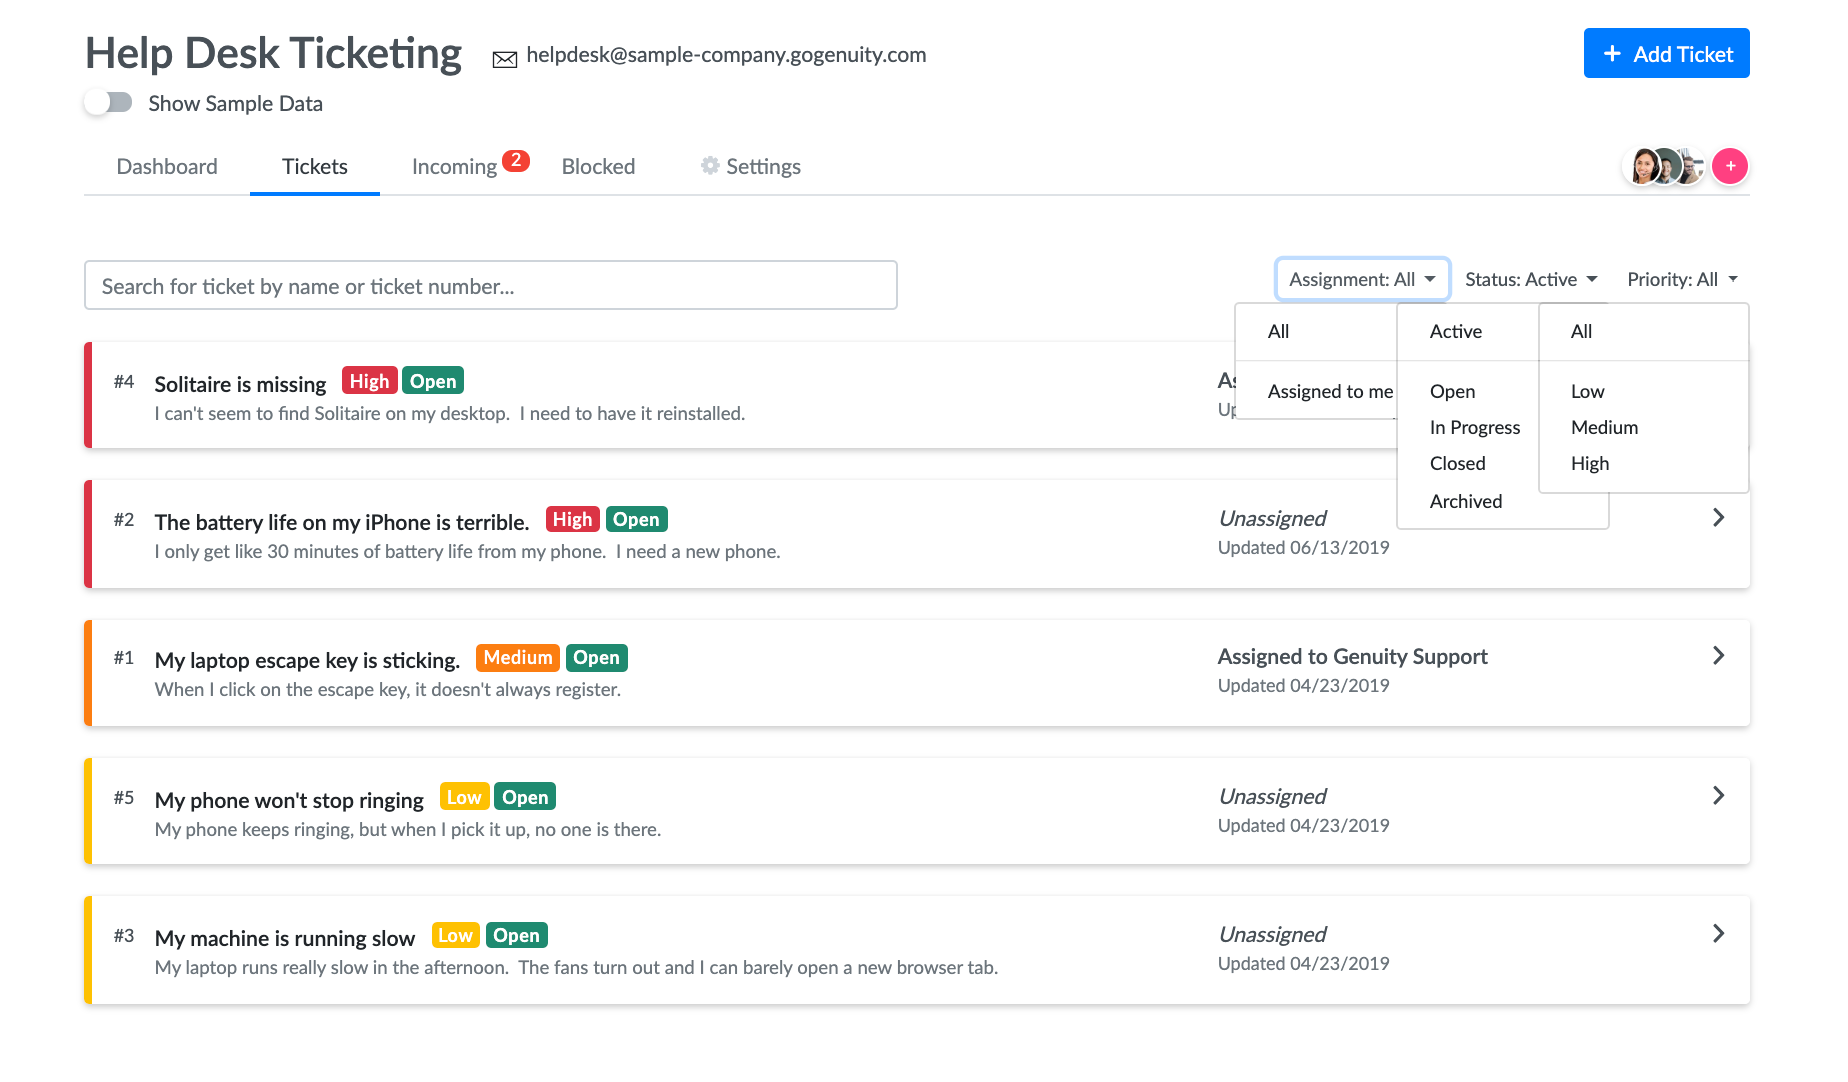Open the Status: Active filter dropdown
Screen dimensions: 1848x1082
[1531, 279]
